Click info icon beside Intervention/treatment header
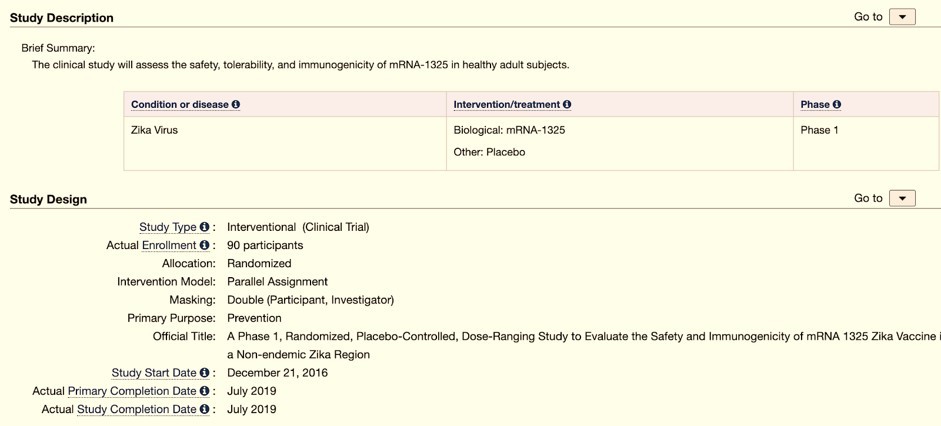Screen dimensions: 941x426 click(x=567, y=105)
